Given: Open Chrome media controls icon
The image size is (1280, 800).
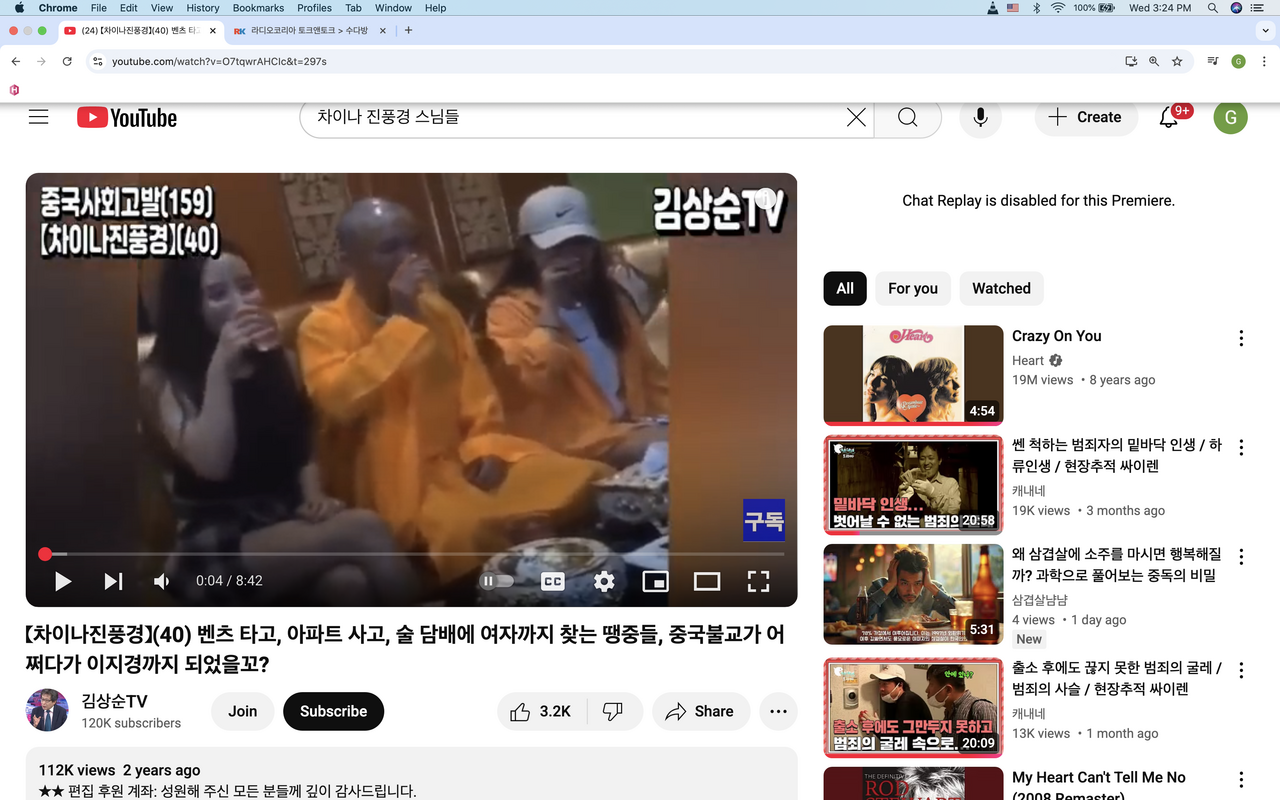Looking at the screenshot, I should 1213,61.
